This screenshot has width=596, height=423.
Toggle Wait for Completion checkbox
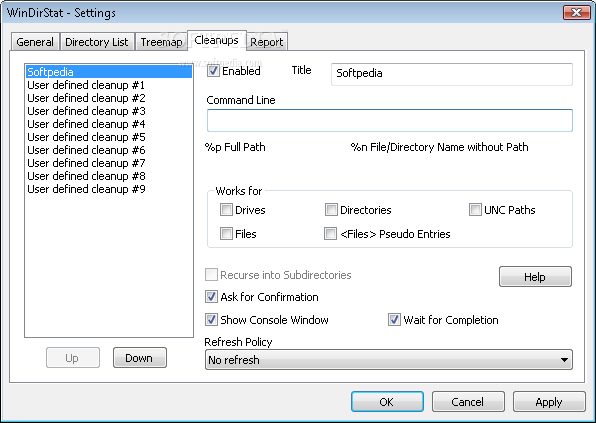pyautogui.click(x=394, y=320)
